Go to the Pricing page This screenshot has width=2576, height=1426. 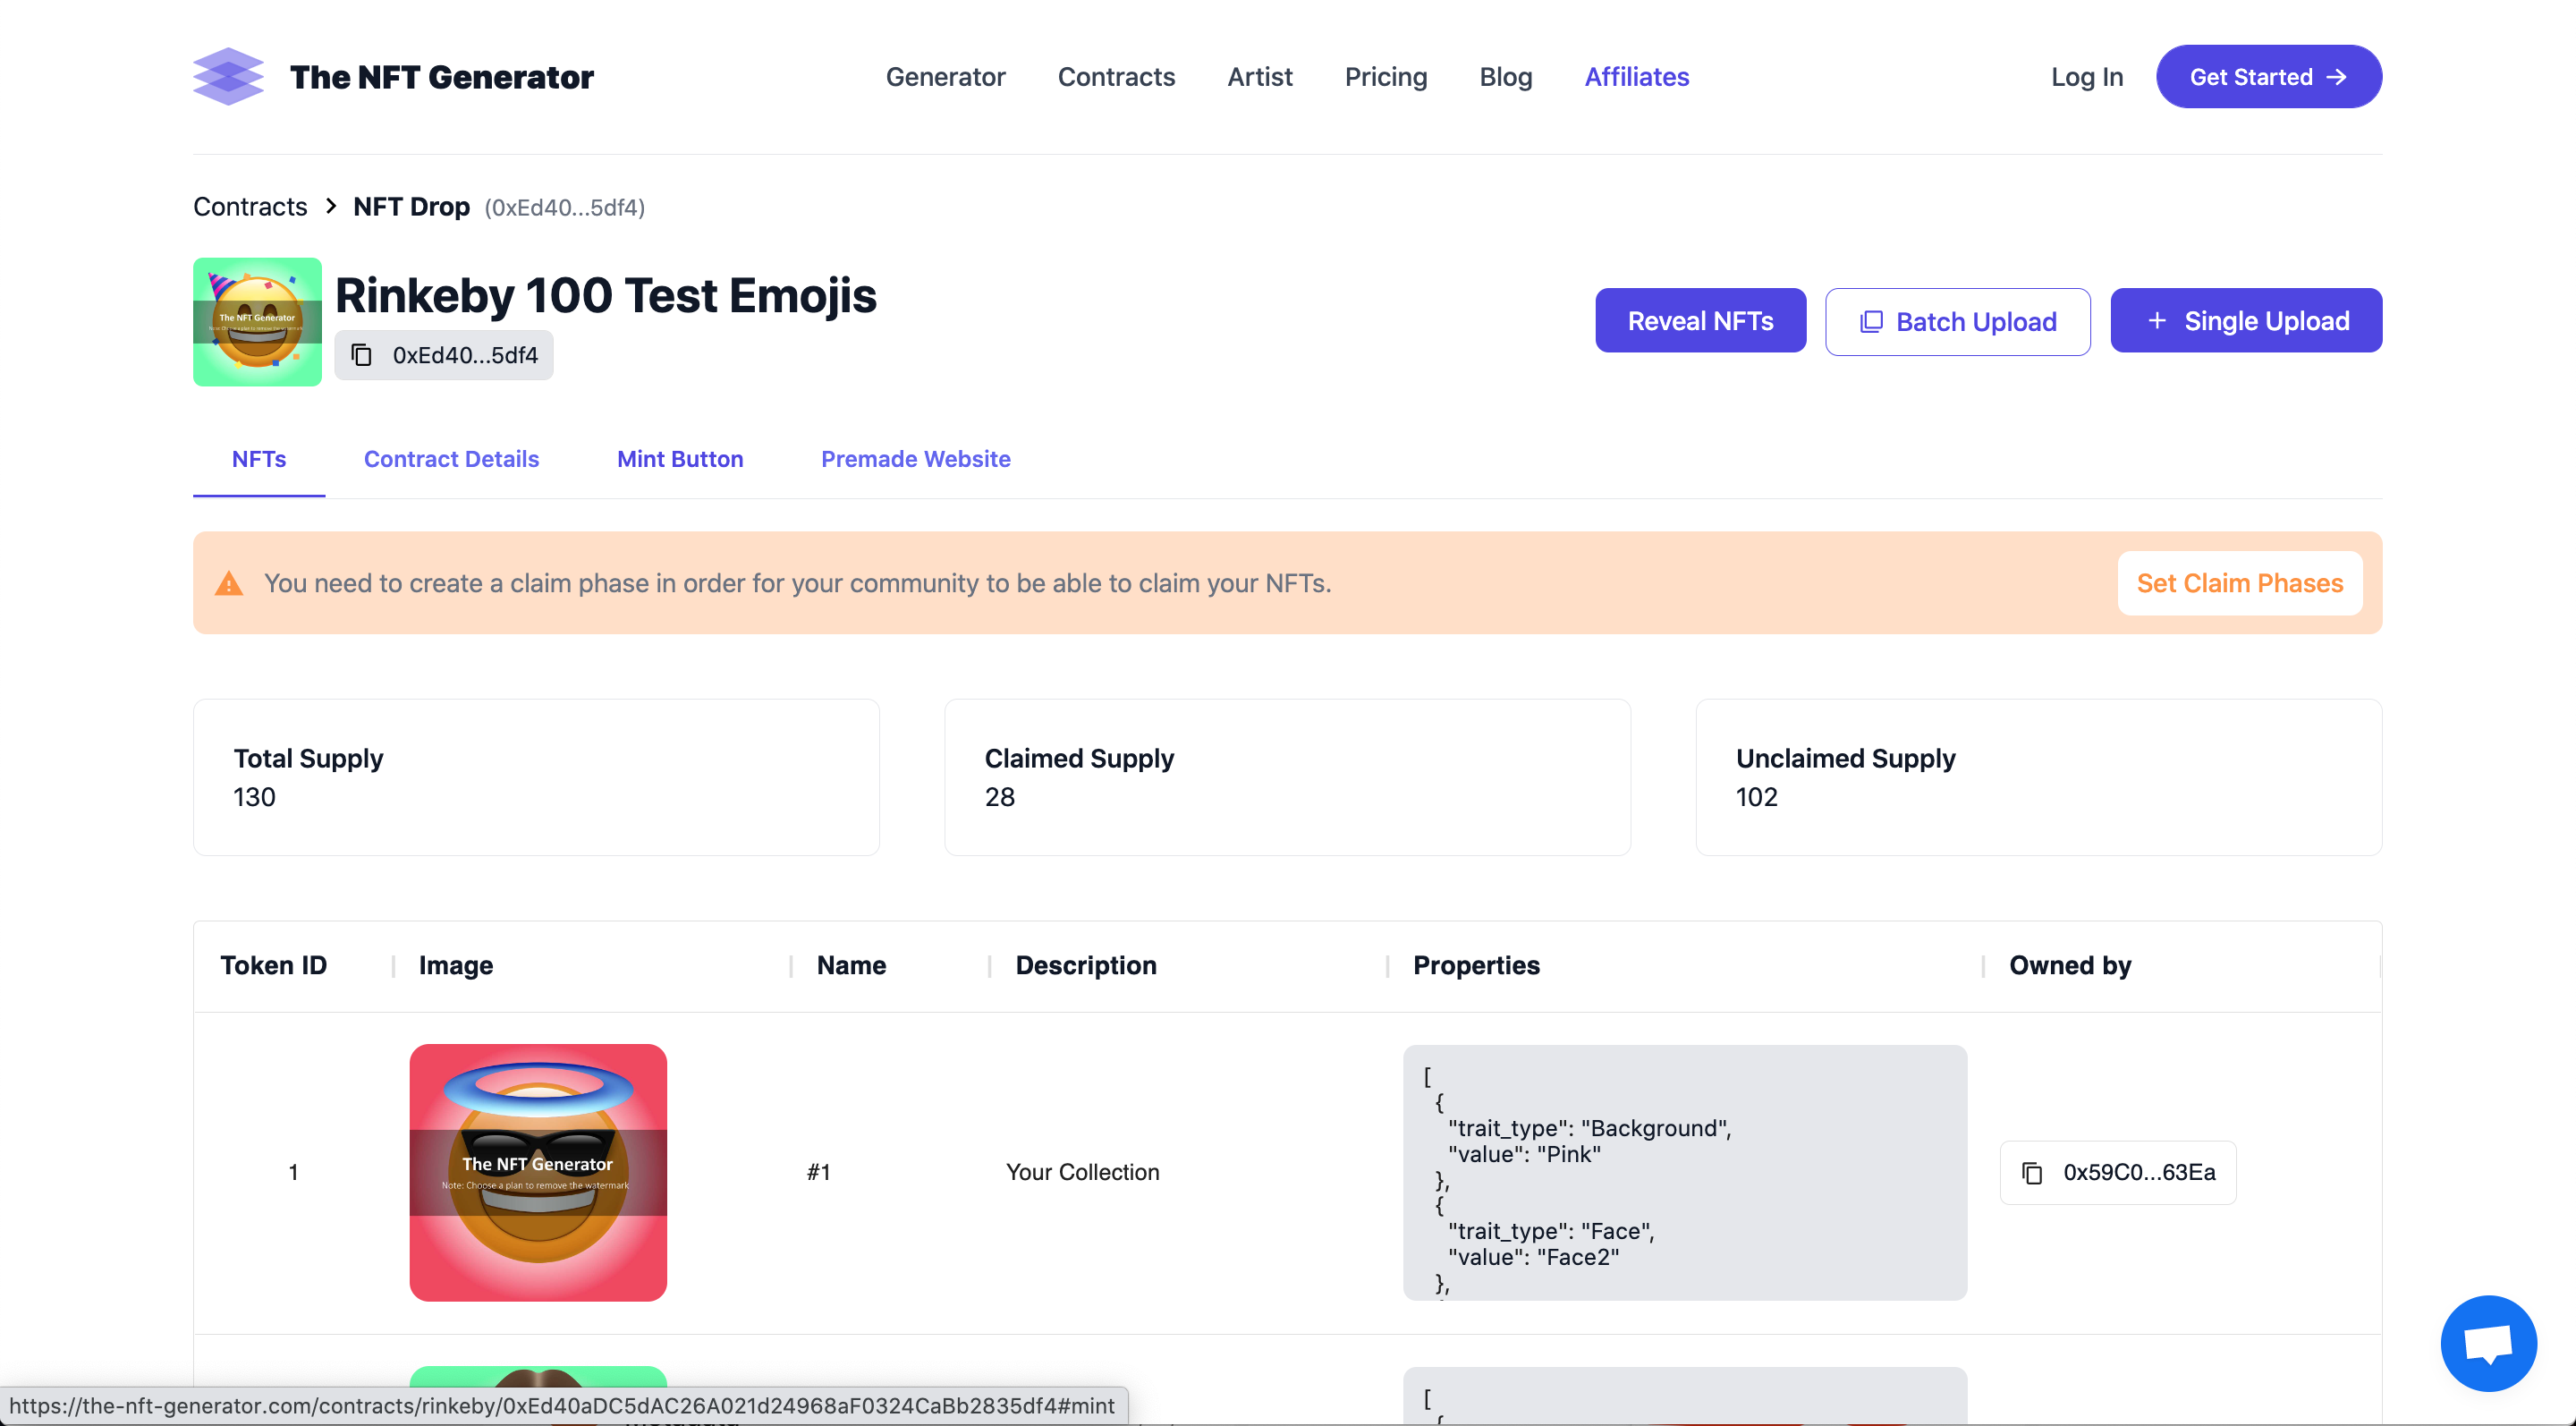pyautogui.click(x=1386, y=77)
